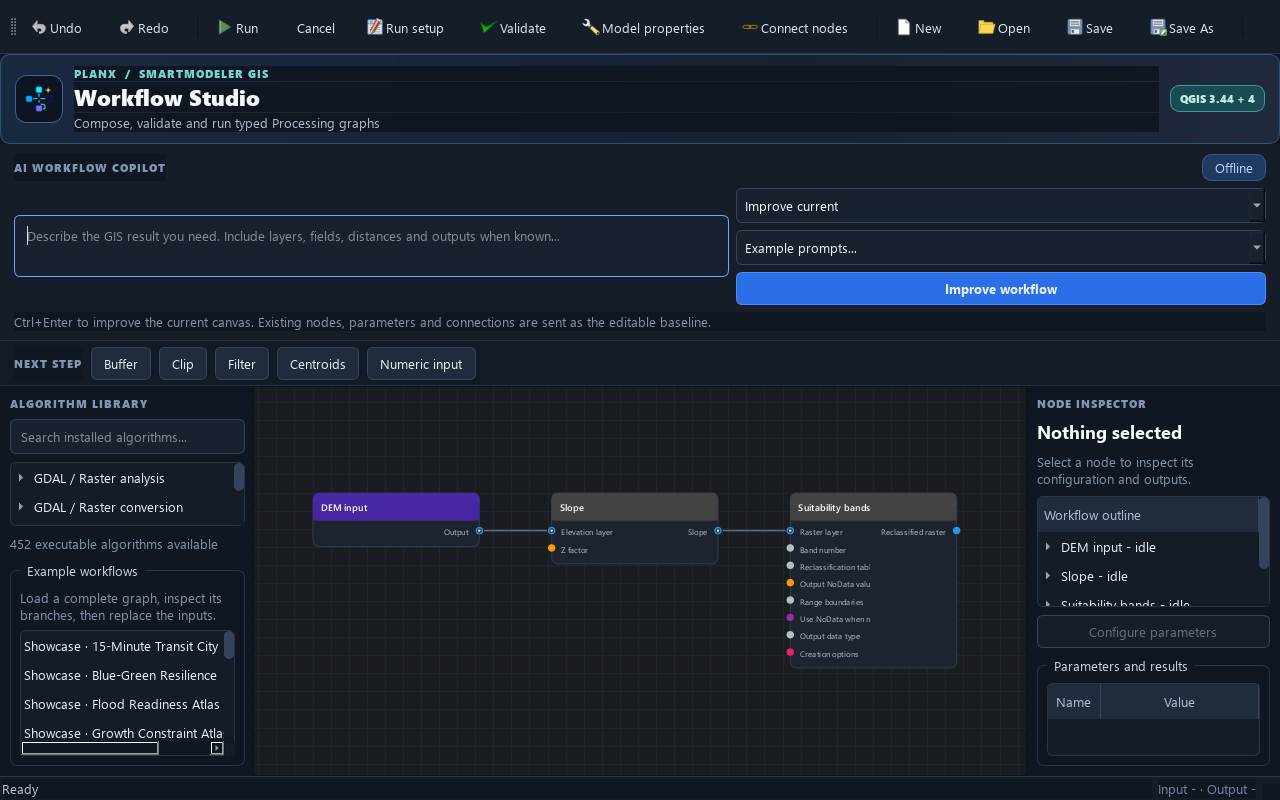1280x800 pixels.
Task: Load Showcase Growth Constraint Atlas
Action: (x=122, y=733)
